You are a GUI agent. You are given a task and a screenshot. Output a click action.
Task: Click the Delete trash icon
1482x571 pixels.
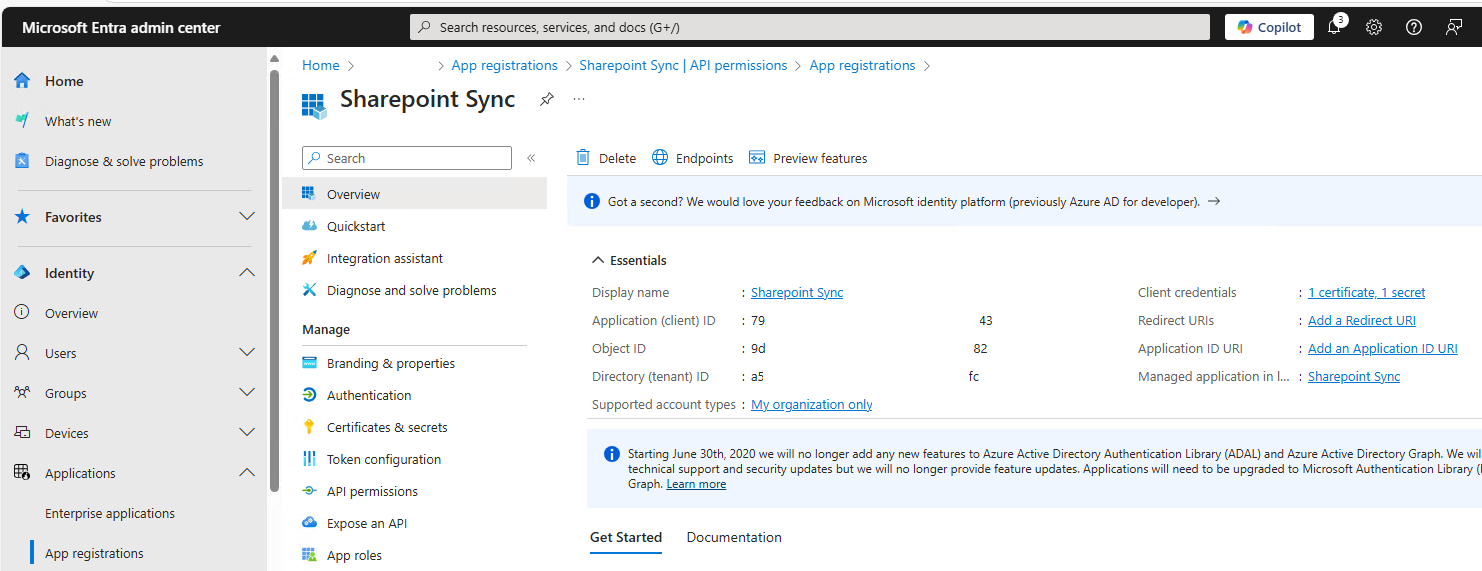coord(583,158)
